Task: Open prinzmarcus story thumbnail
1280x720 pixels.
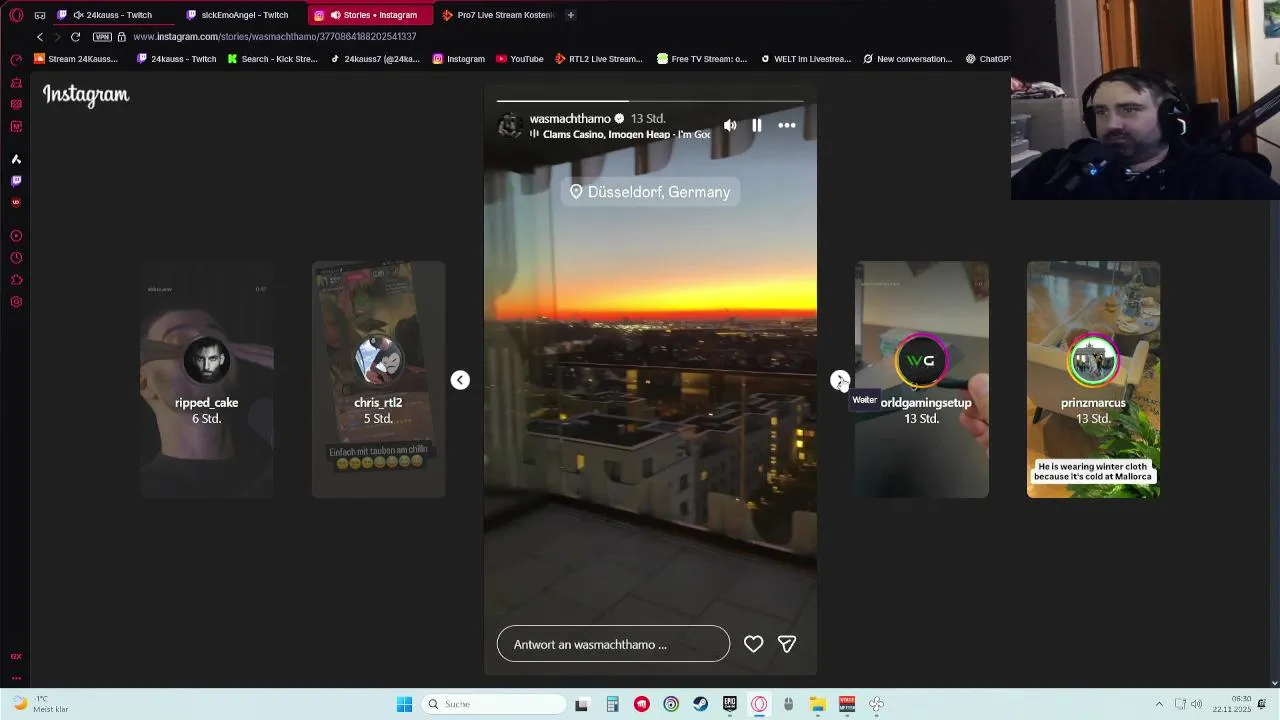Action: [1093, 380]
